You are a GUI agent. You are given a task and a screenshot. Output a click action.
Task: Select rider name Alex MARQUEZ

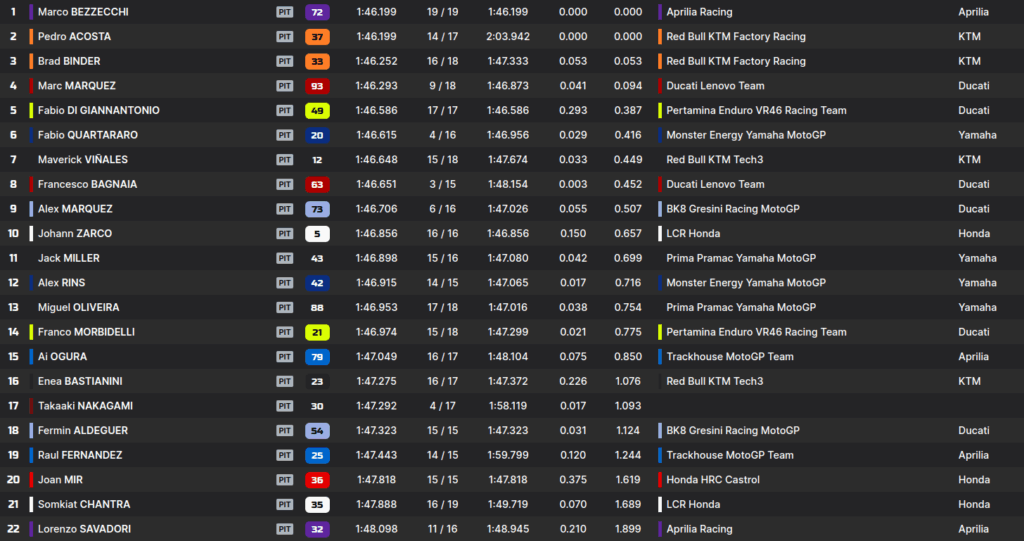pyautogui.click(x=75, y=209)
